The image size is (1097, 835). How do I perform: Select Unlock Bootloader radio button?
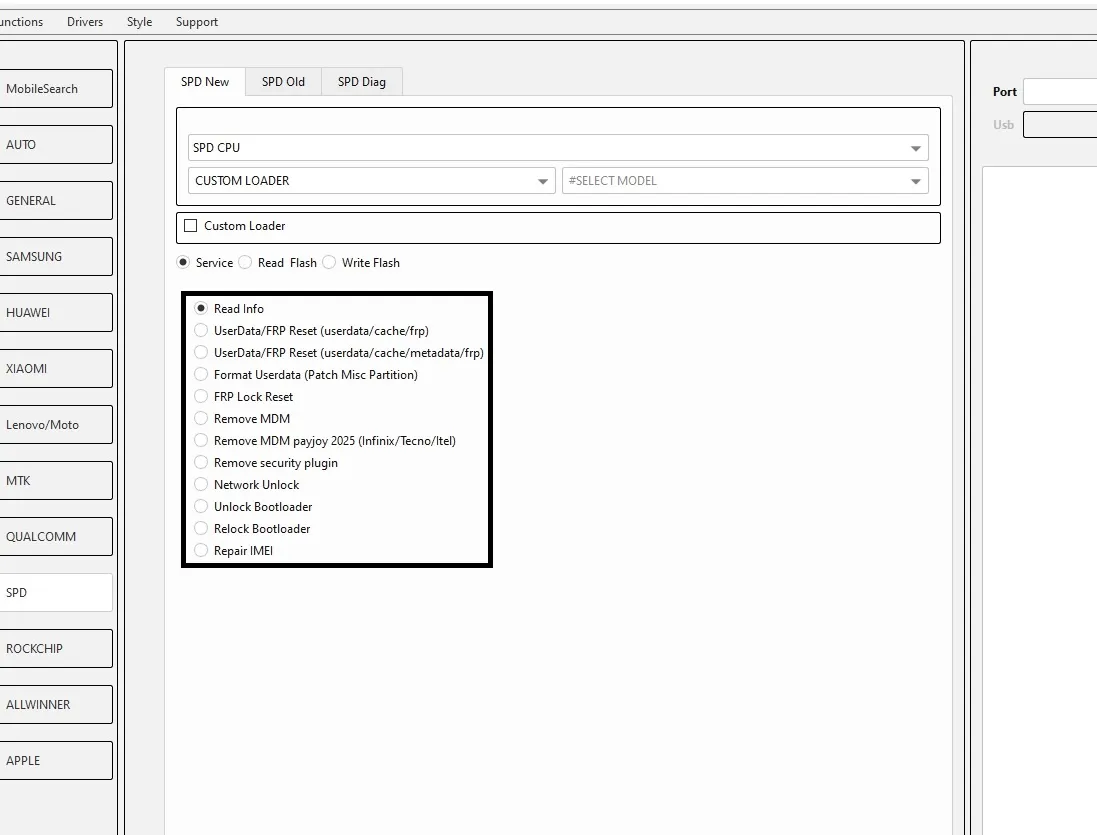[202, 507]
